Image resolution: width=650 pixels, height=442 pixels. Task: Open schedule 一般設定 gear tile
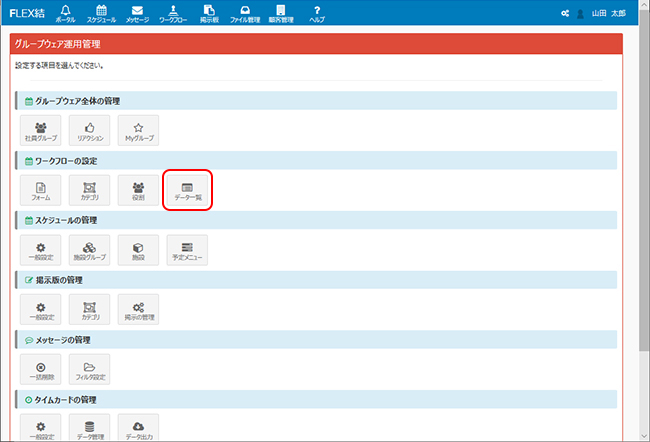tap(41, 250)
